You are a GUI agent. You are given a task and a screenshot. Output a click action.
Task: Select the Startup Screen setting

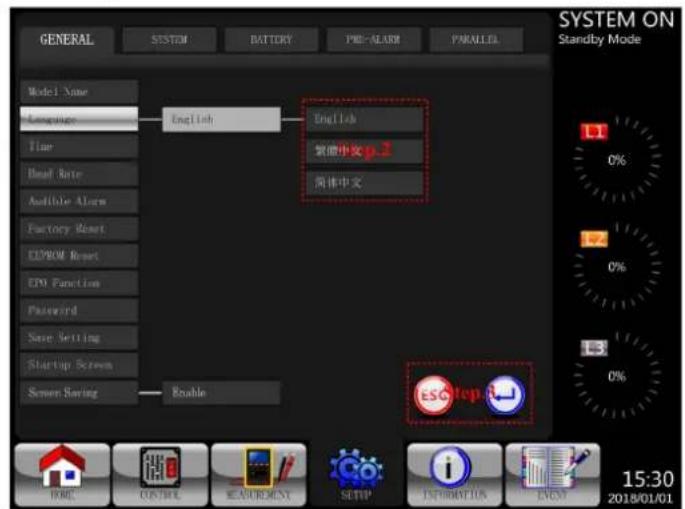coord(79,365)
